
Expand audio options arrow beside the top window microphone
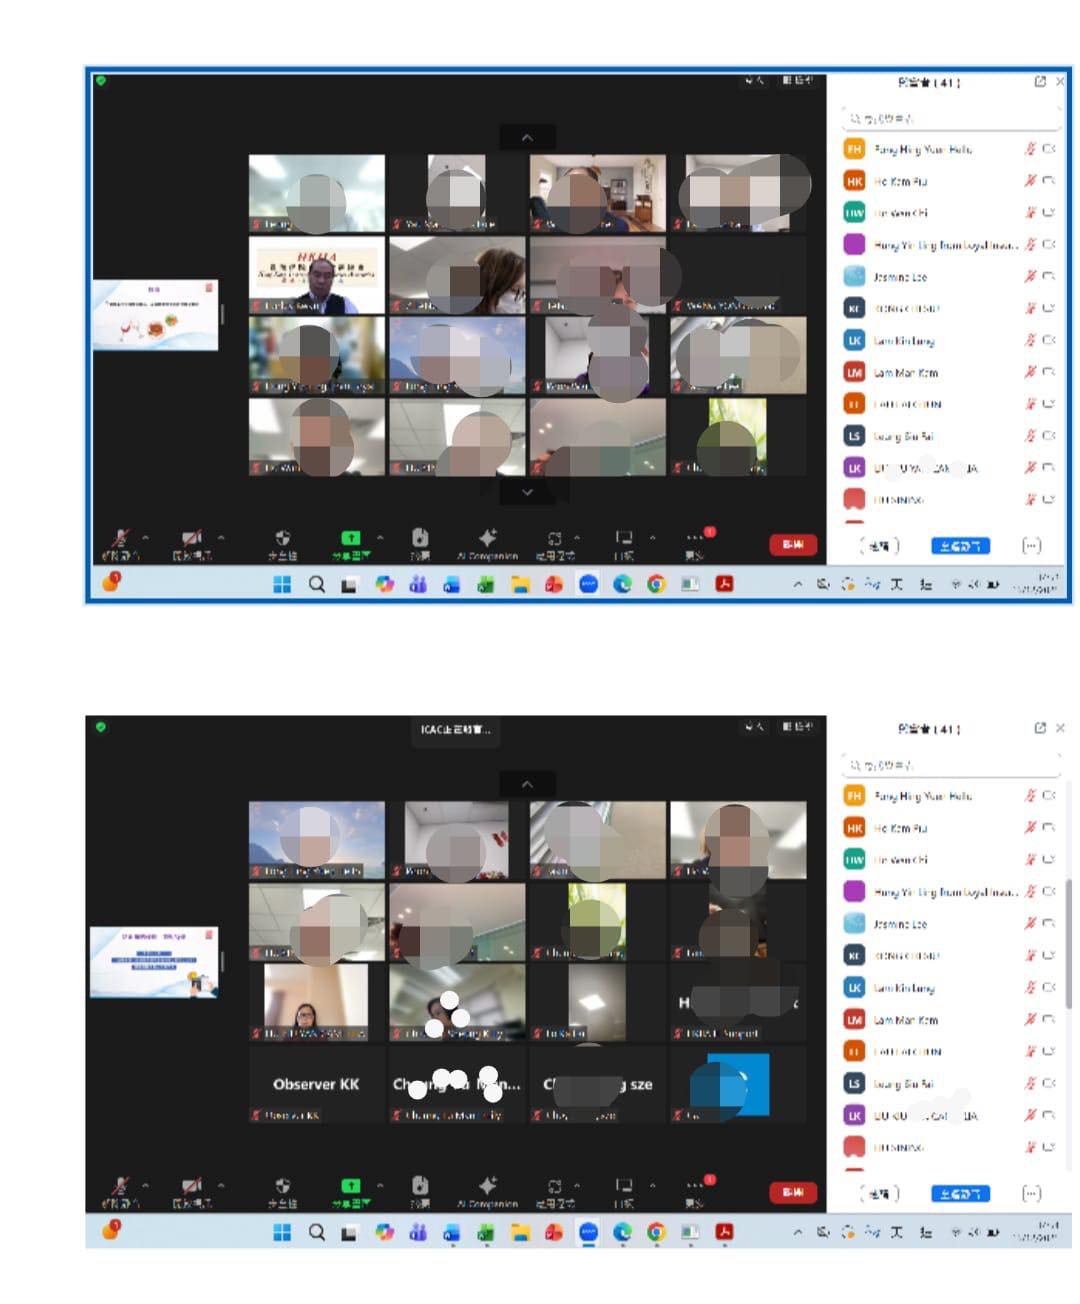[146, 537]
